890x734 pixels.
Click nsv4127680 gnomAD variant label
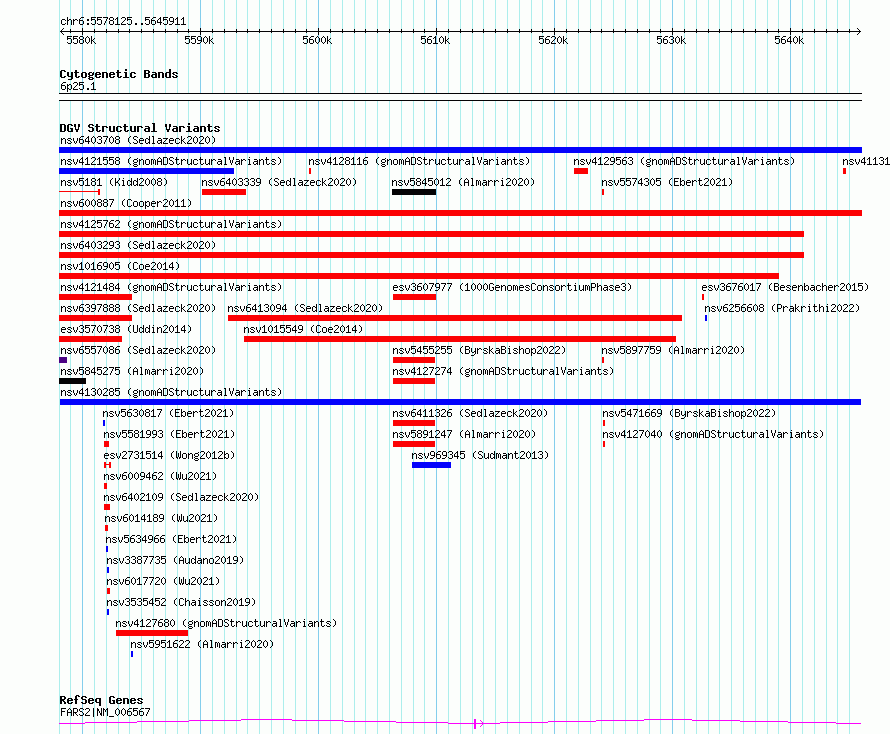click(x=226, y=623)
